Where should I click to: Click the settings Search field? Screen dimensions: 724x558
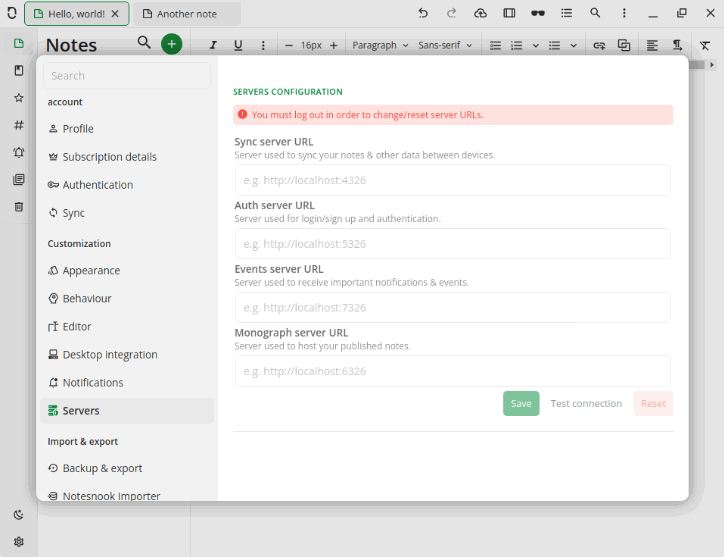[127, 75]
